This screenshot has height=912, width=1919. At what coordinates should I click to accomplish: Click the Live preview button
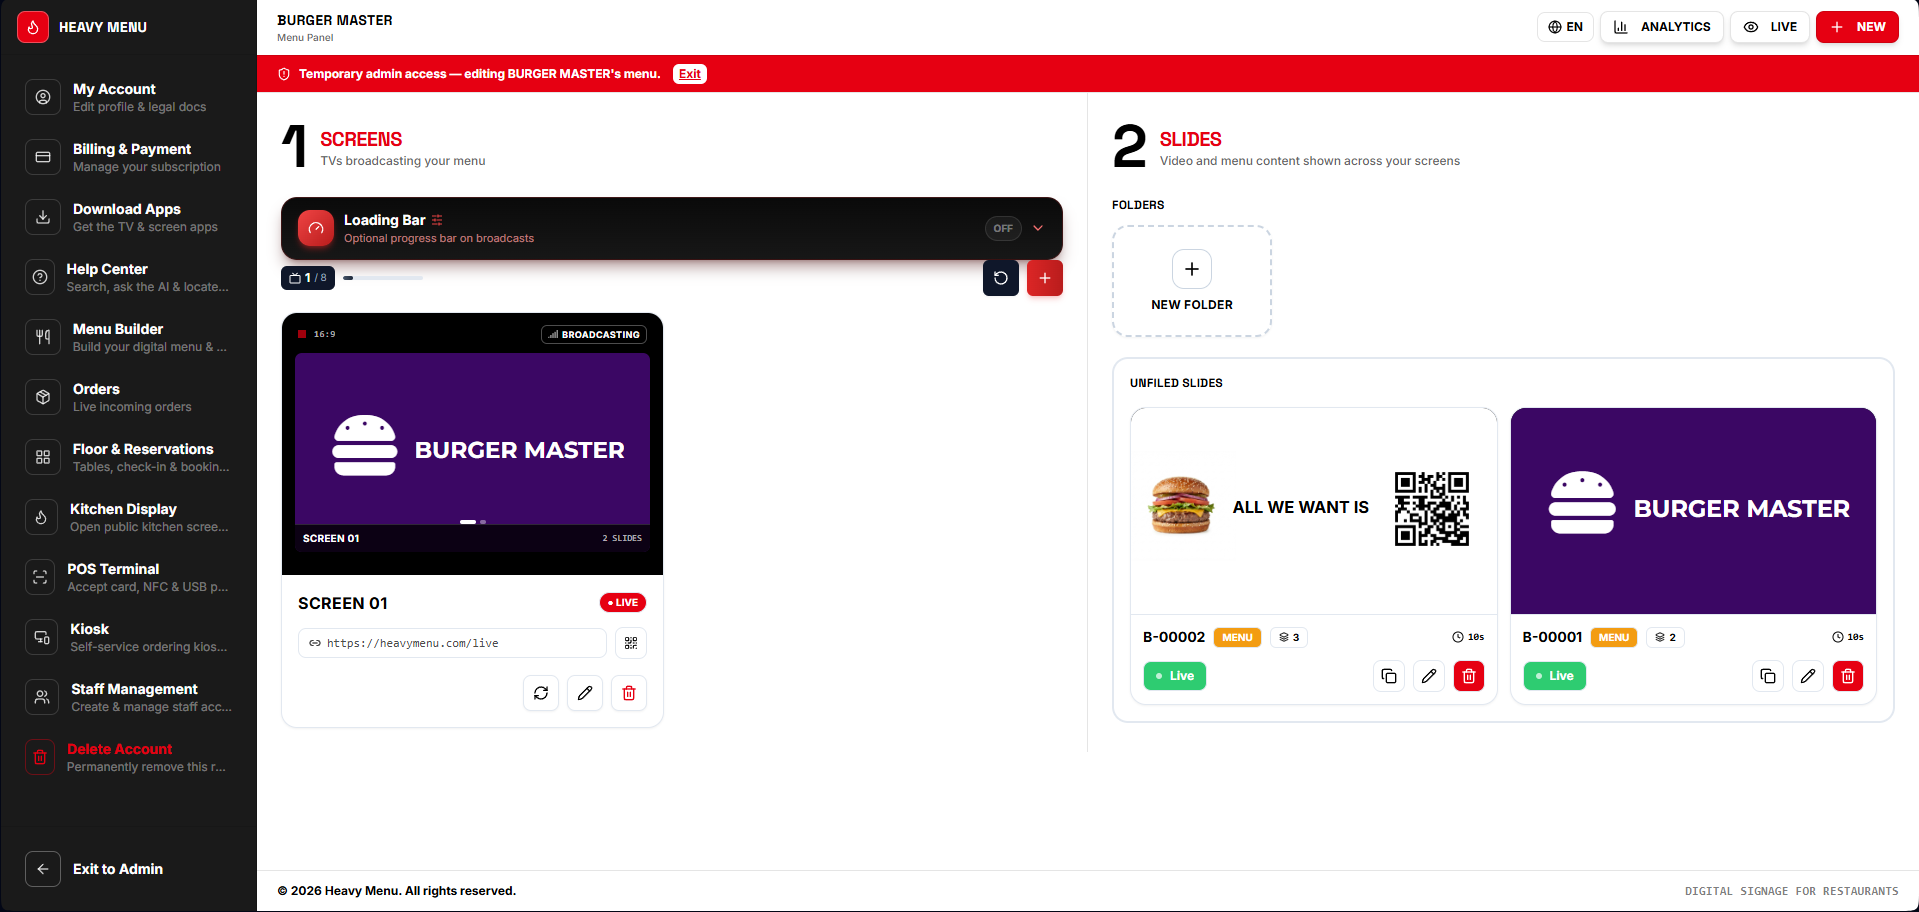click(x=1770, y=27)
